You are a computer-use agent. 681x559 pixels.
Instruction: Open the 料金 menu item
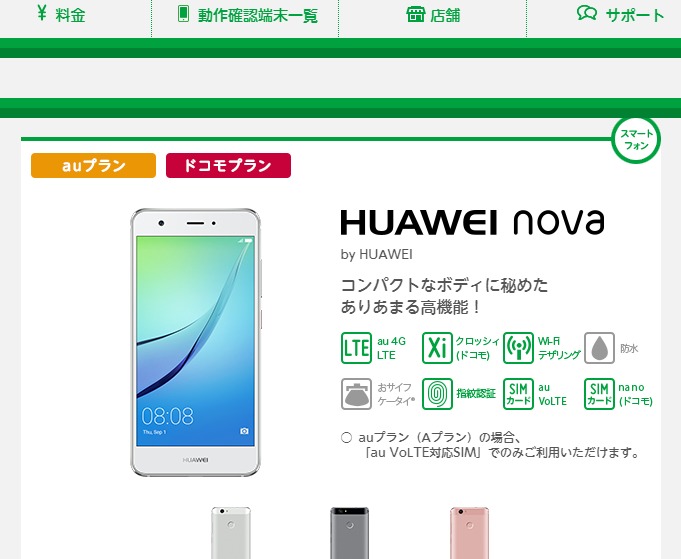pos(61,15)
